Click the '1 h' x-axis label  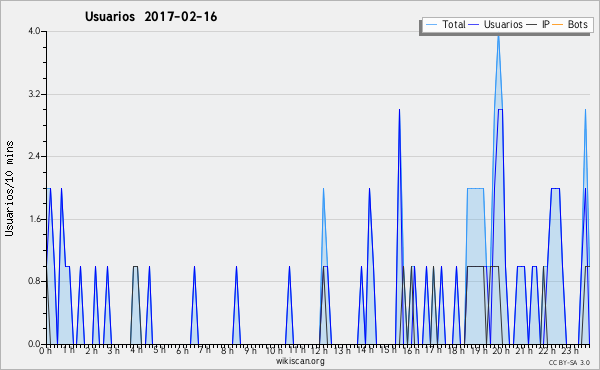pyautogui.click(x=69, y=350)
